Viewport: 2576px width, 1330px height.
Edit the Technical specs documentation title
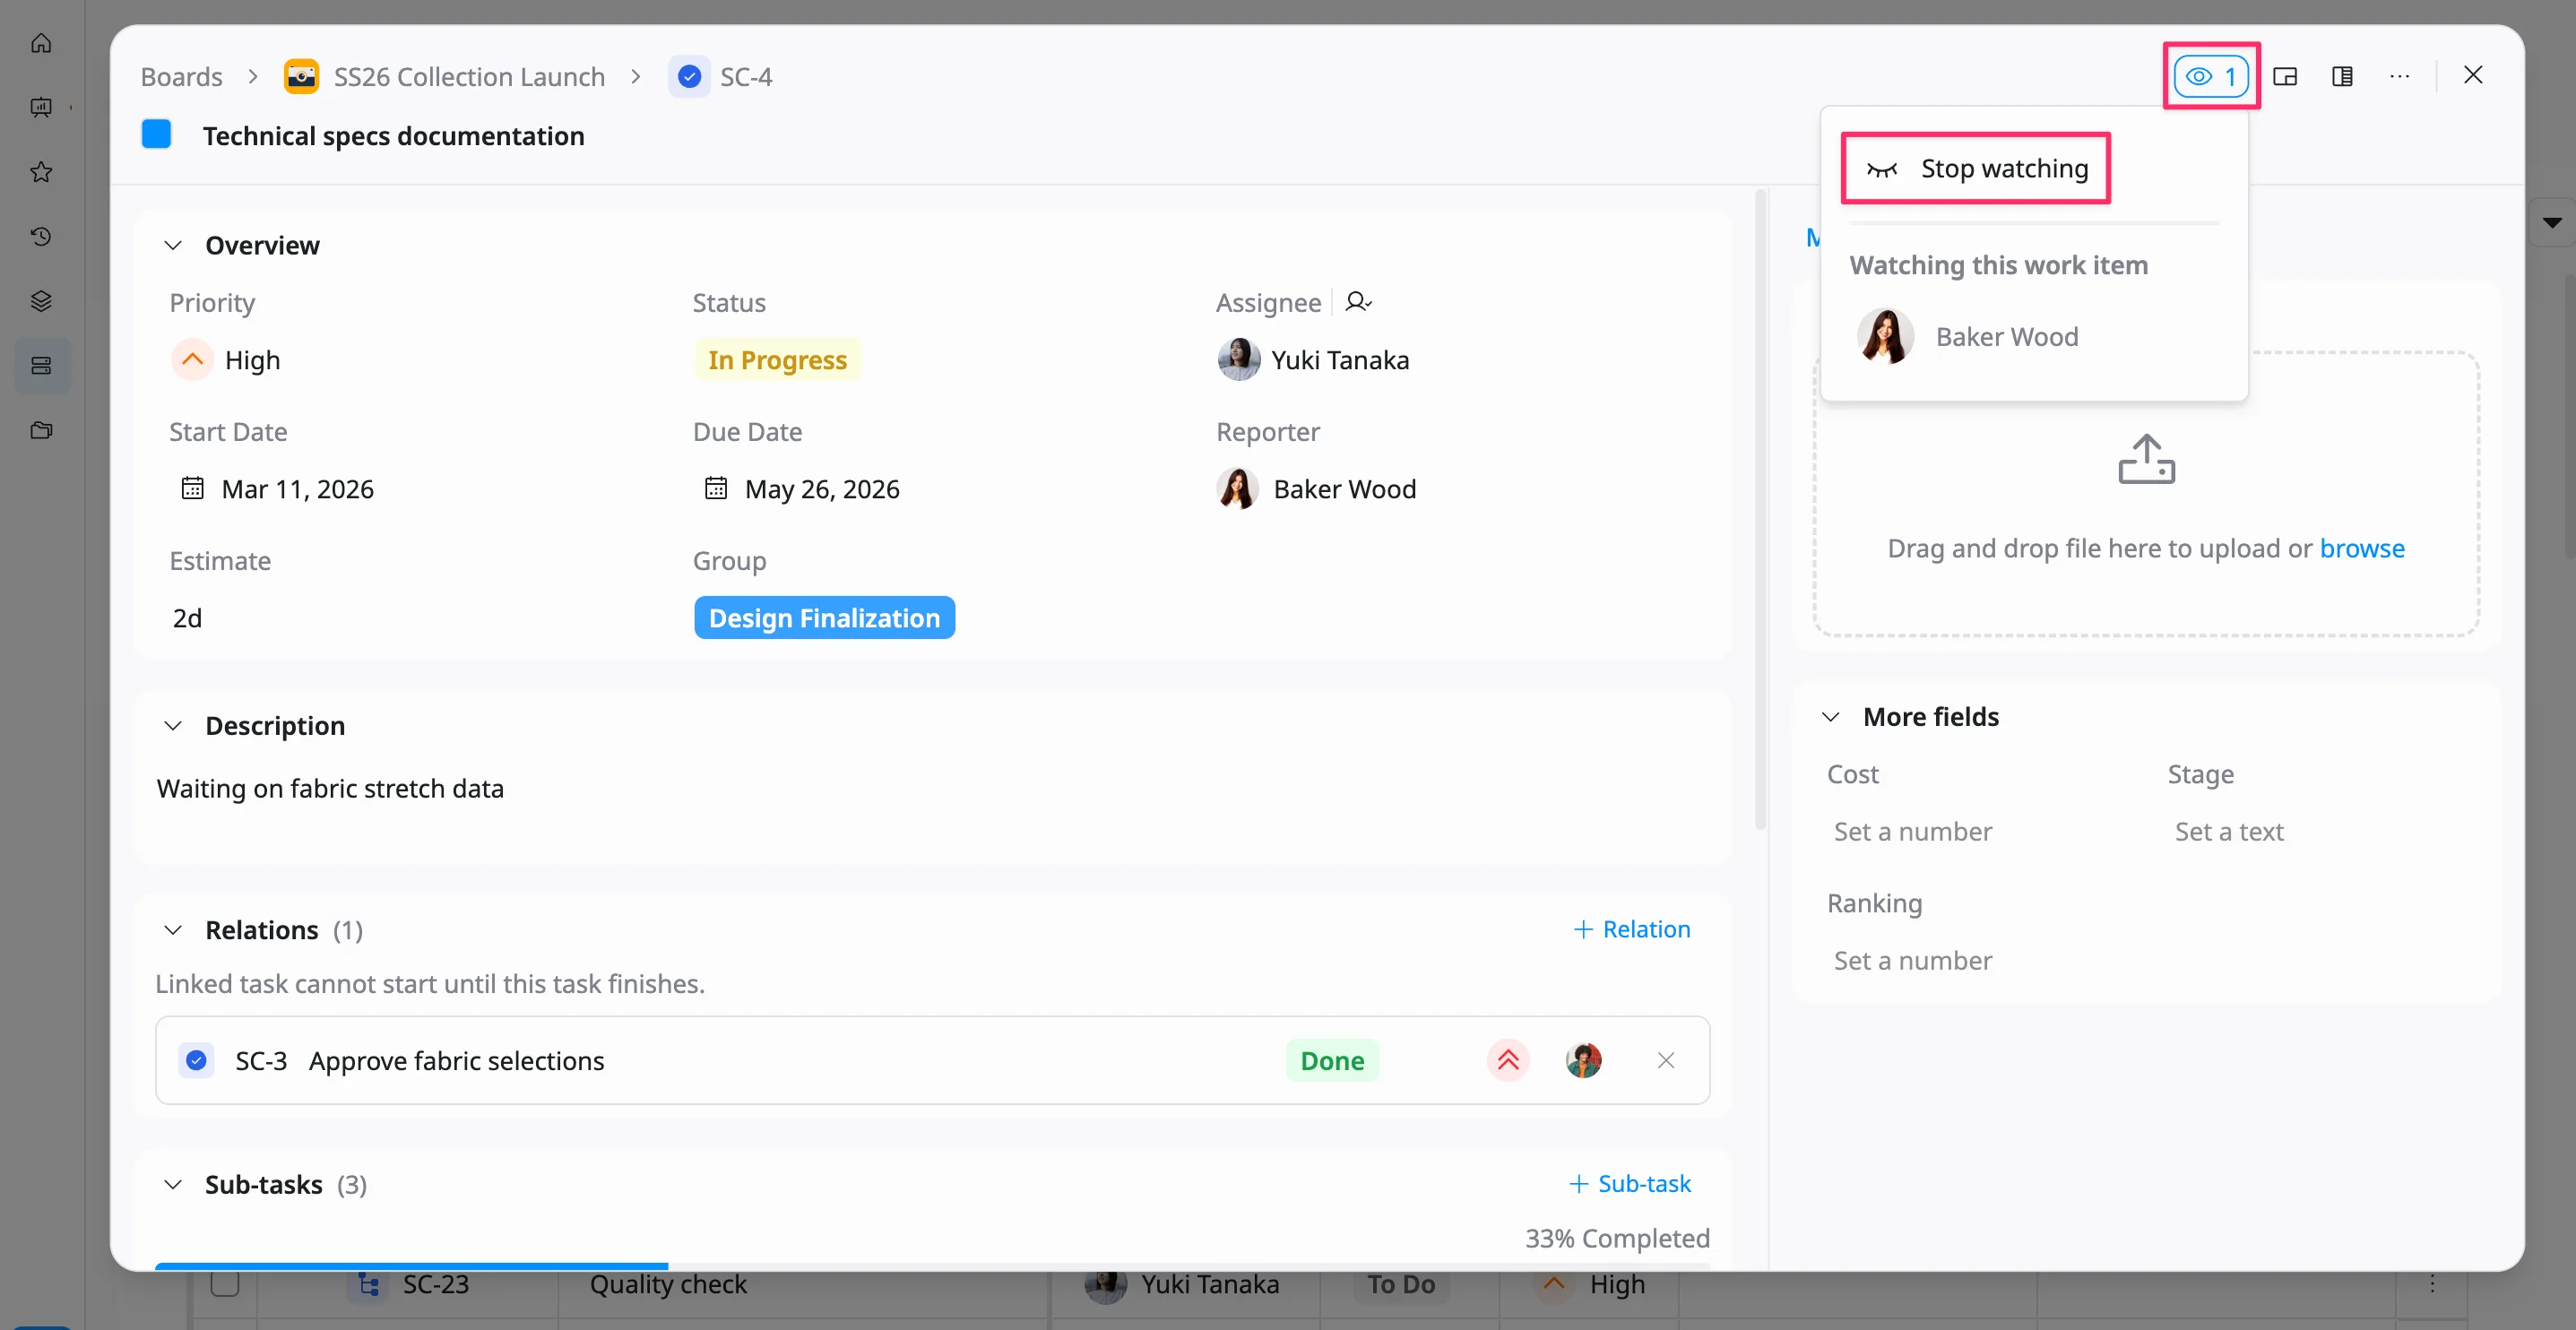coord(393,135)
